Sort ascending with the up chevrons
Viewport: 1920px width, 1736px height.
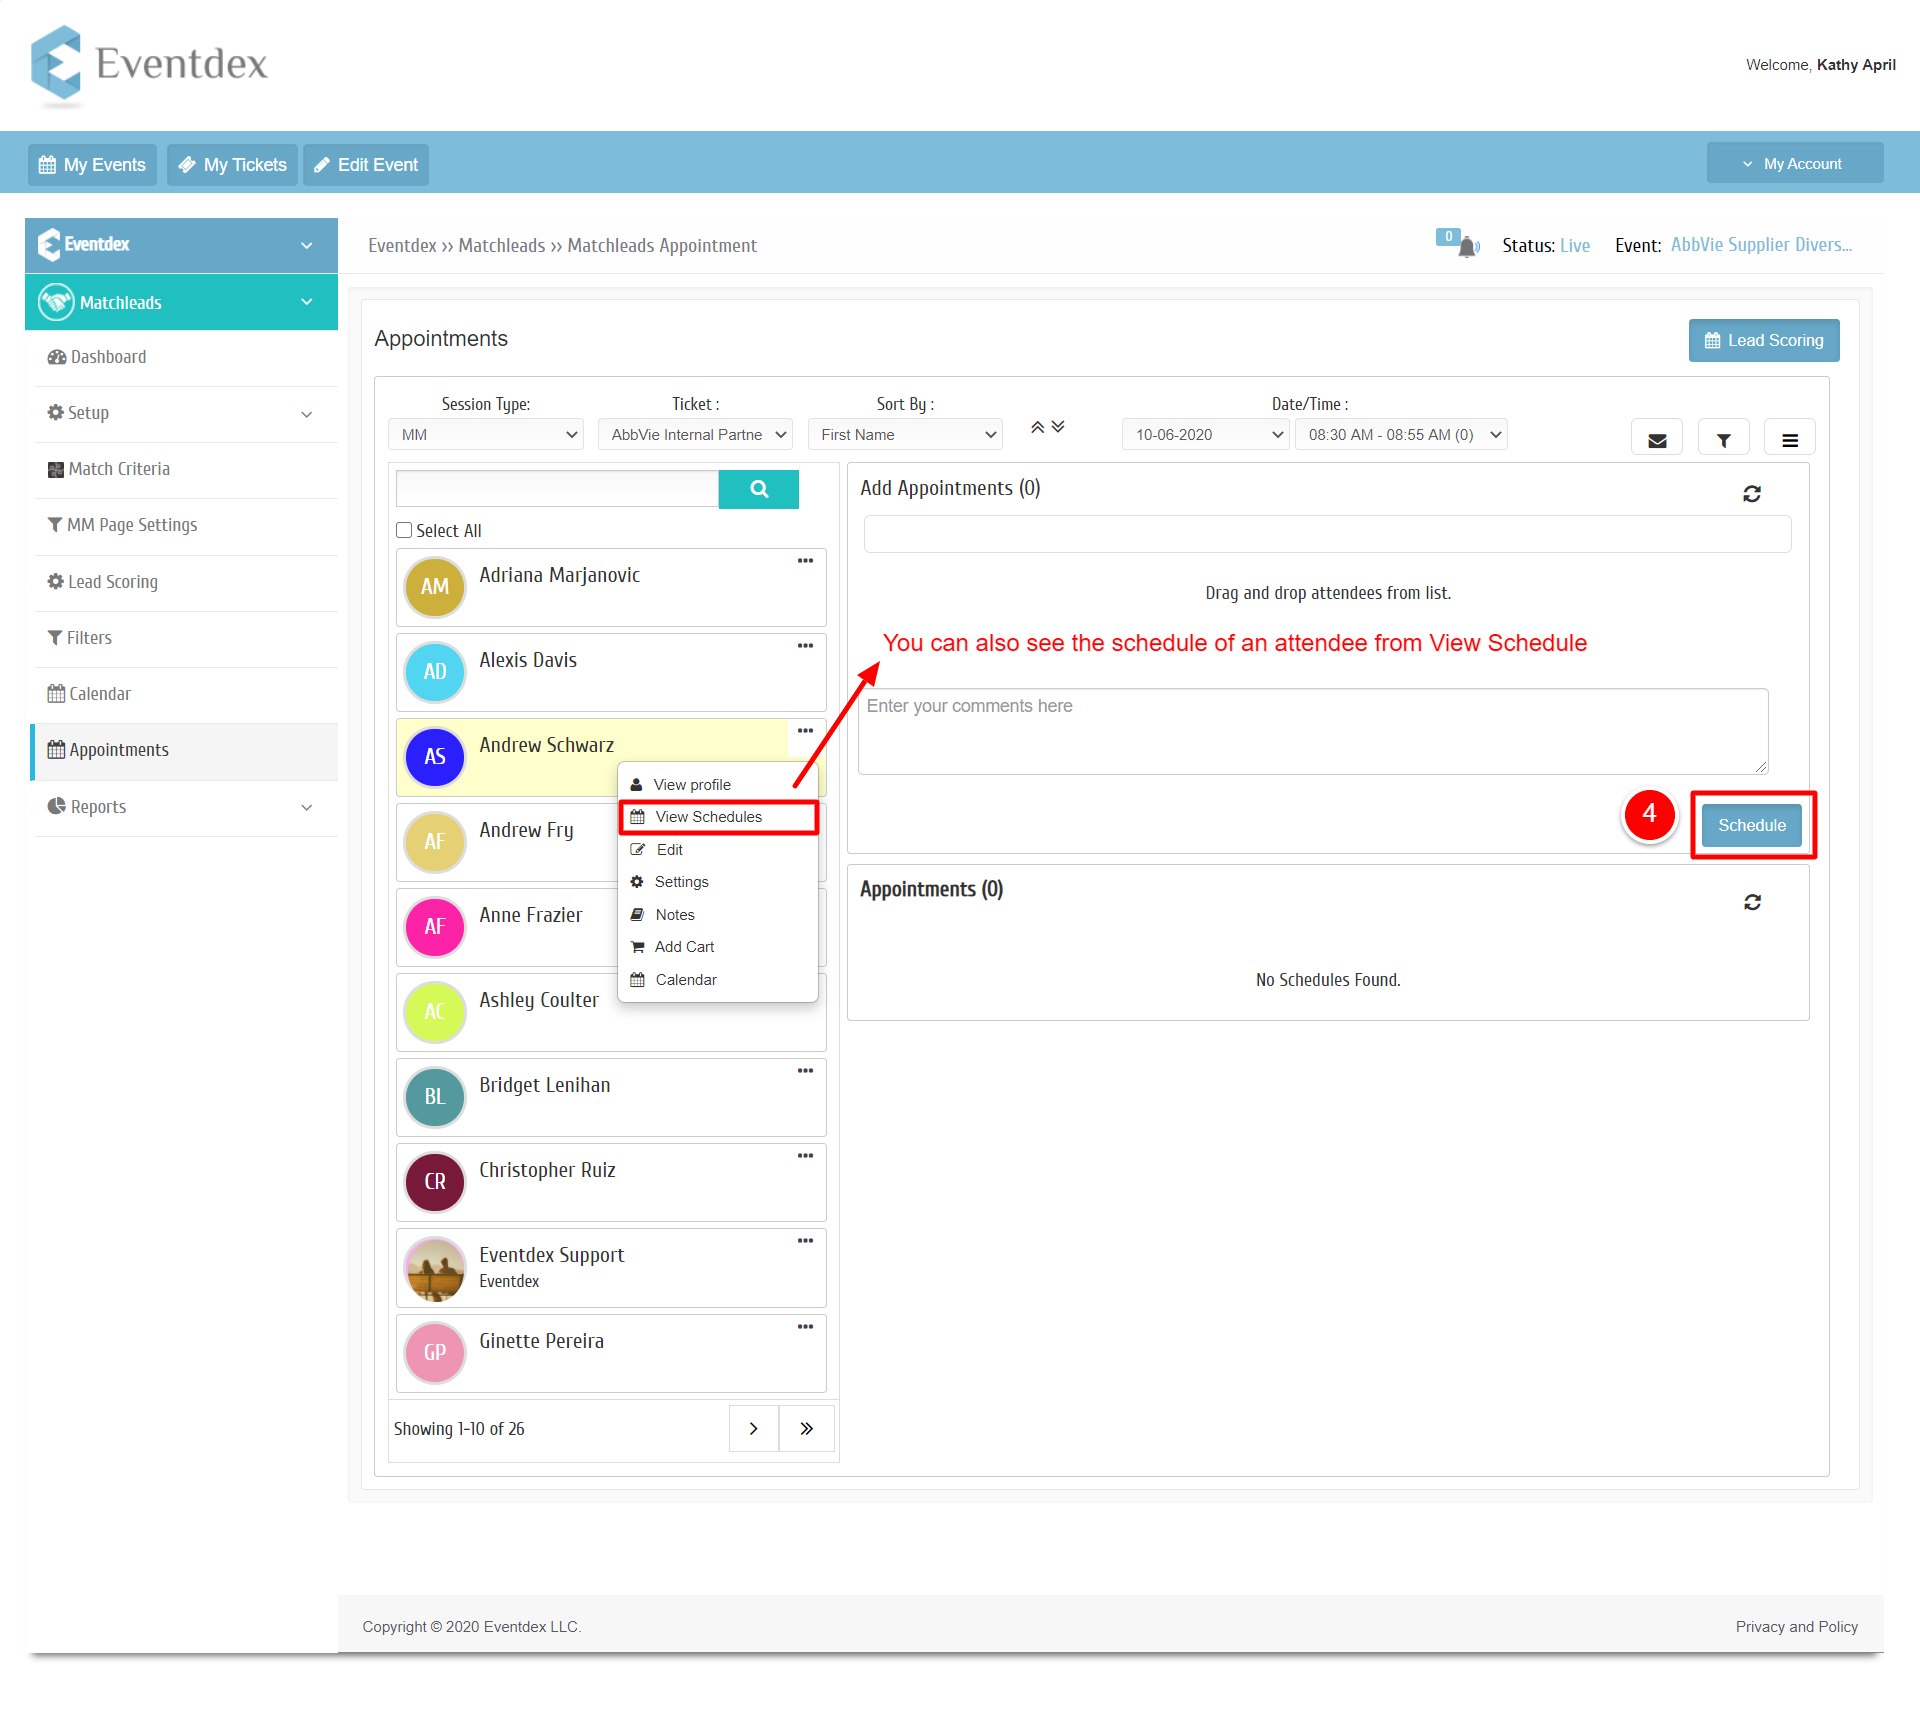(x=1038, y=427)
